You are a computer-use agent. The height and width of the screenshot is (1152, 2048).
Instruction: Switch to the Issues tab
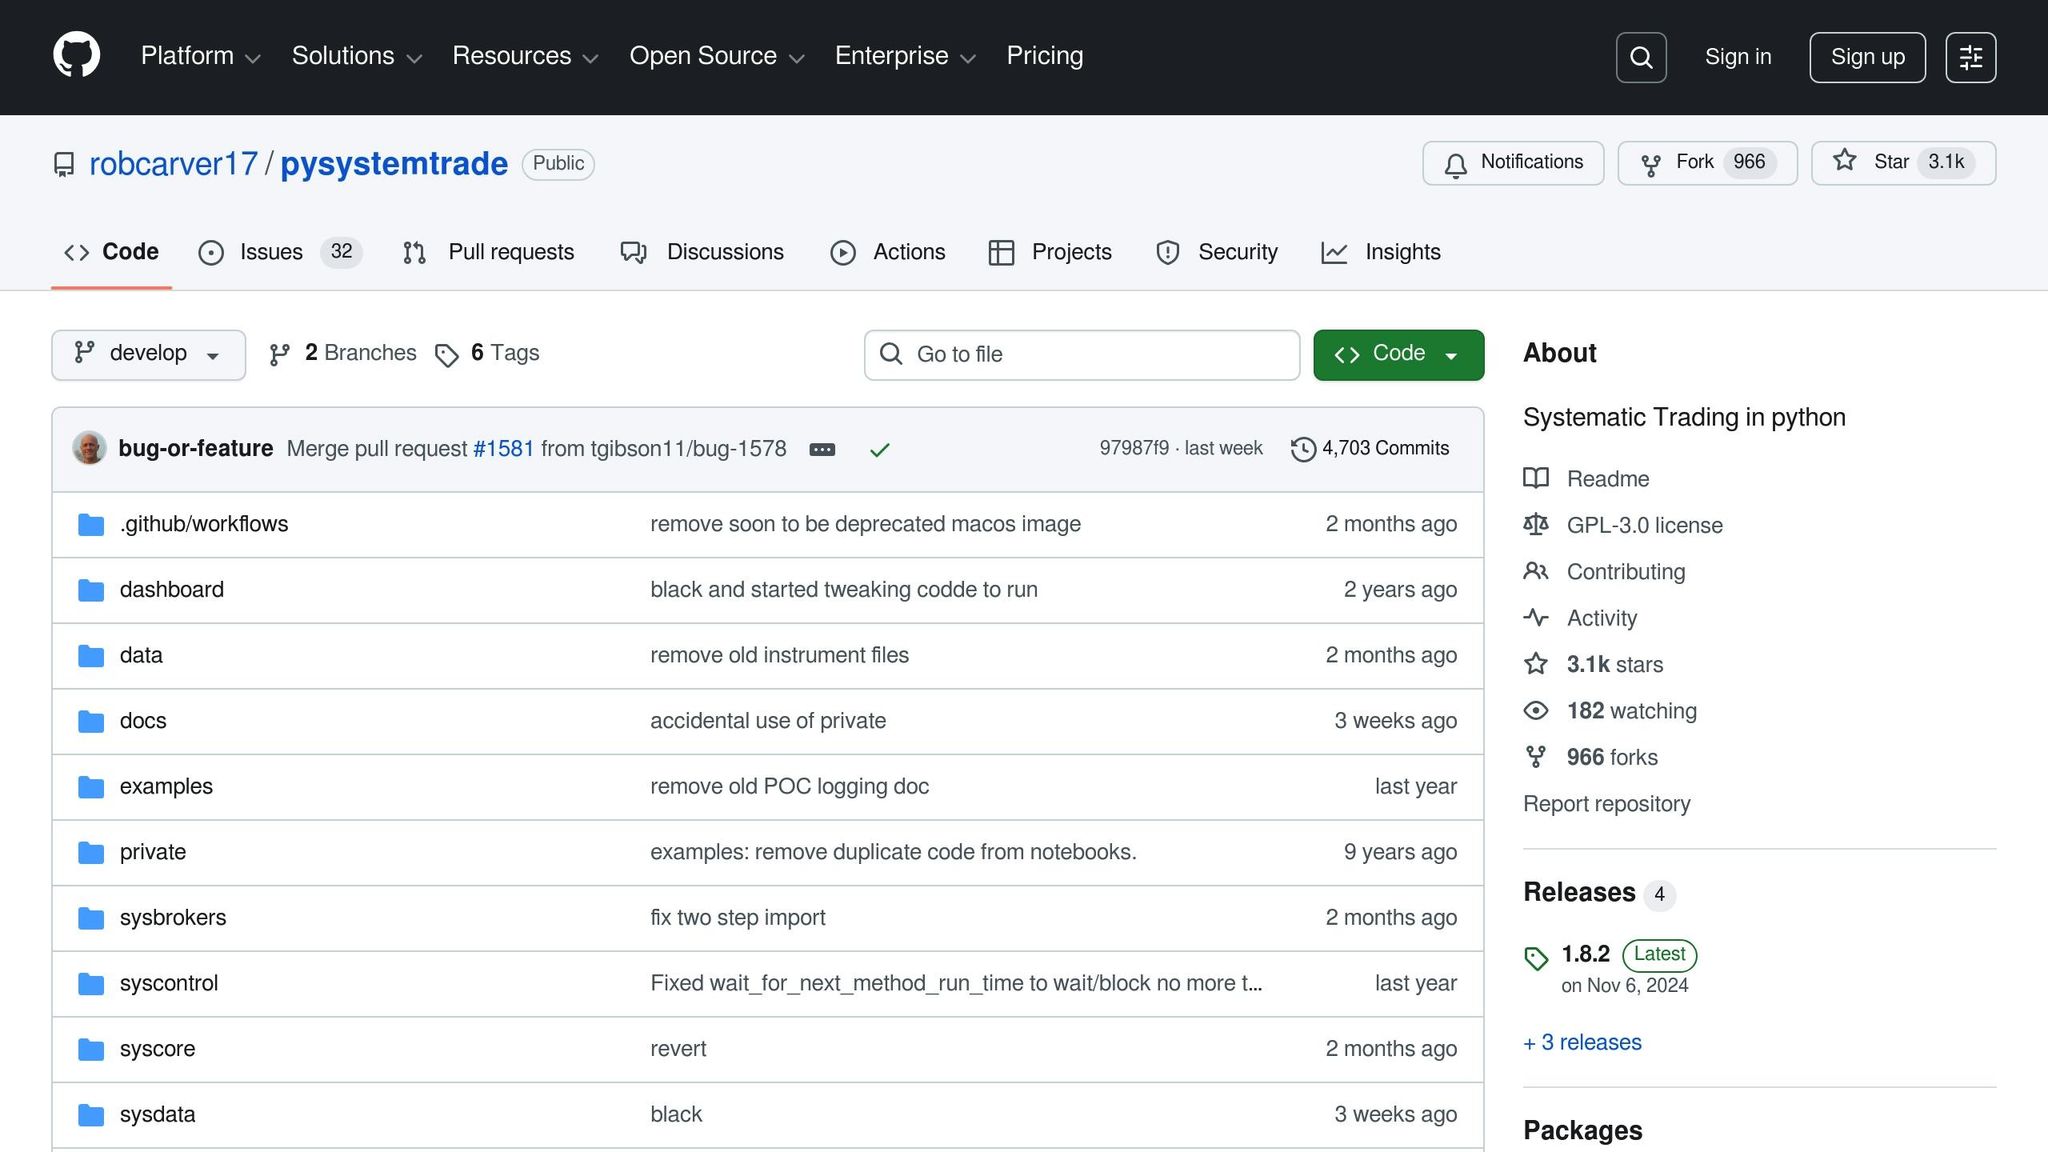(270, 252)
